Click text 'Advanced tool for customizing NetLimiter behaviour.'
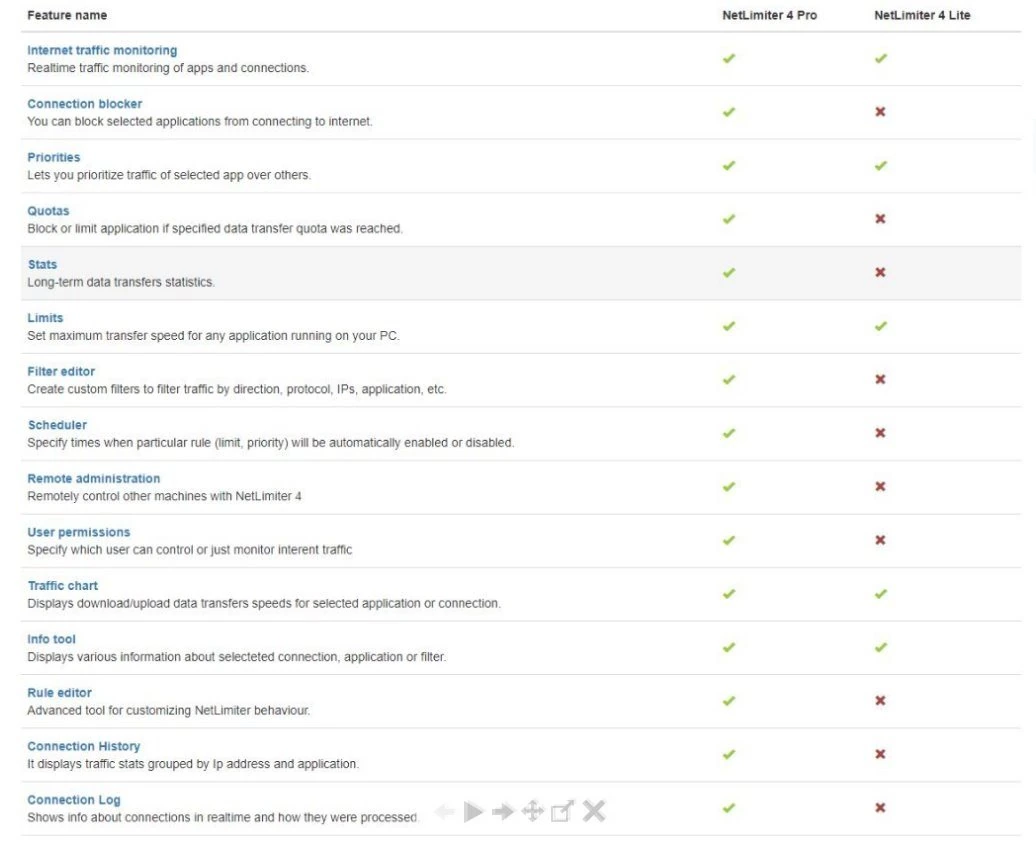This screenshot has height=842, width=1036. [168, 710]
